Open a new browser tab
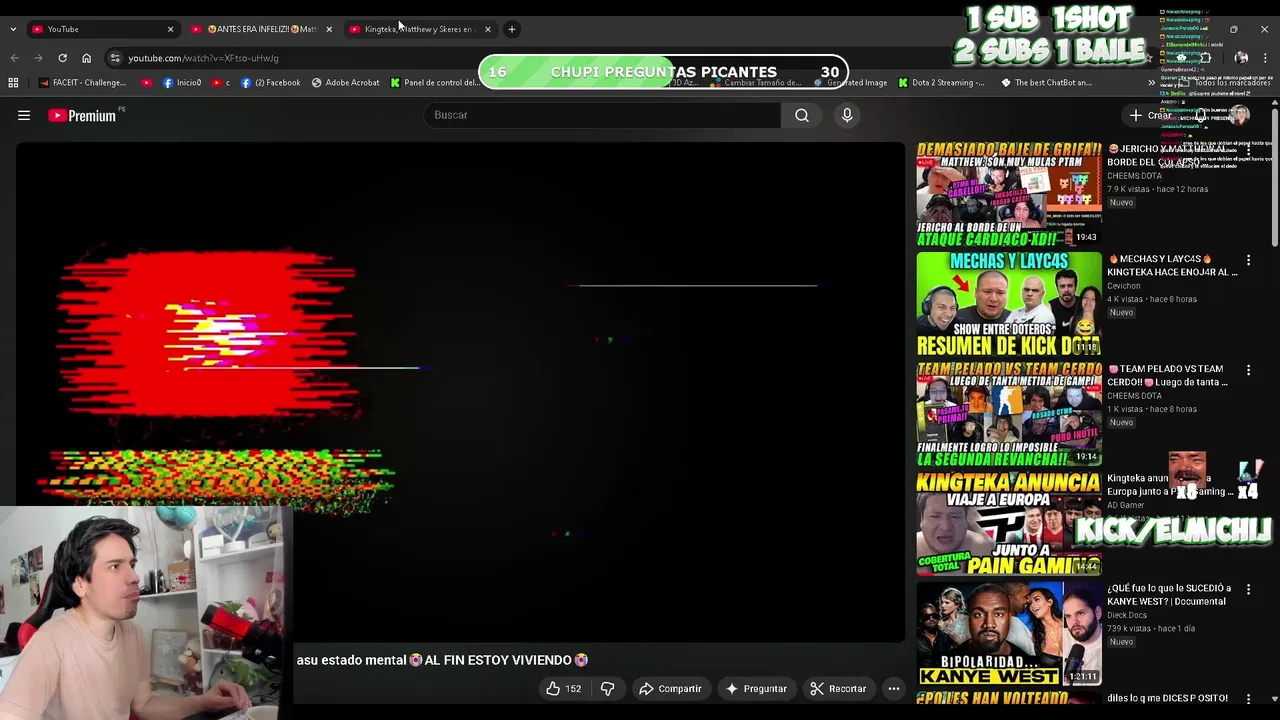The image size is (1280, 720). pyautogui.click(x=511, y=29)
